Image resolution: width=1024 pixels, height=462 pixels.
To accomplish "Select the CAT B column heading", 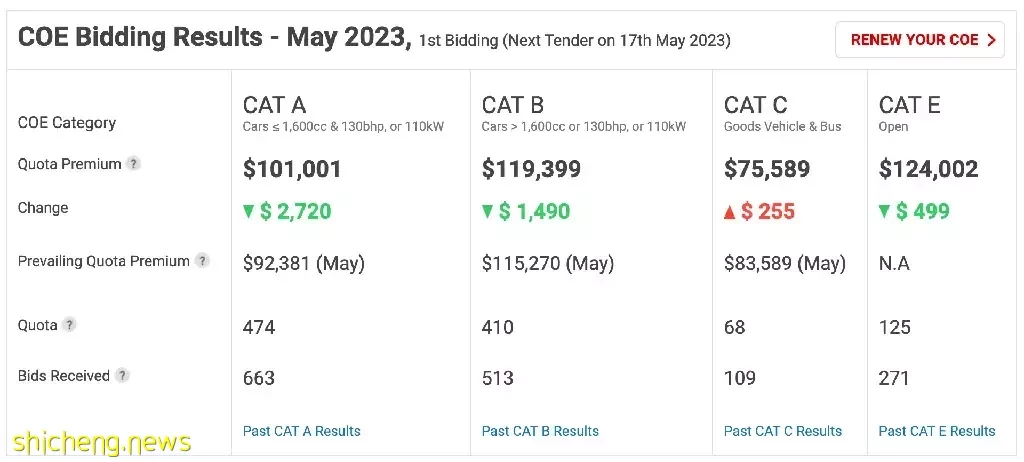I will pyautogui.click(x=513, y=105).
